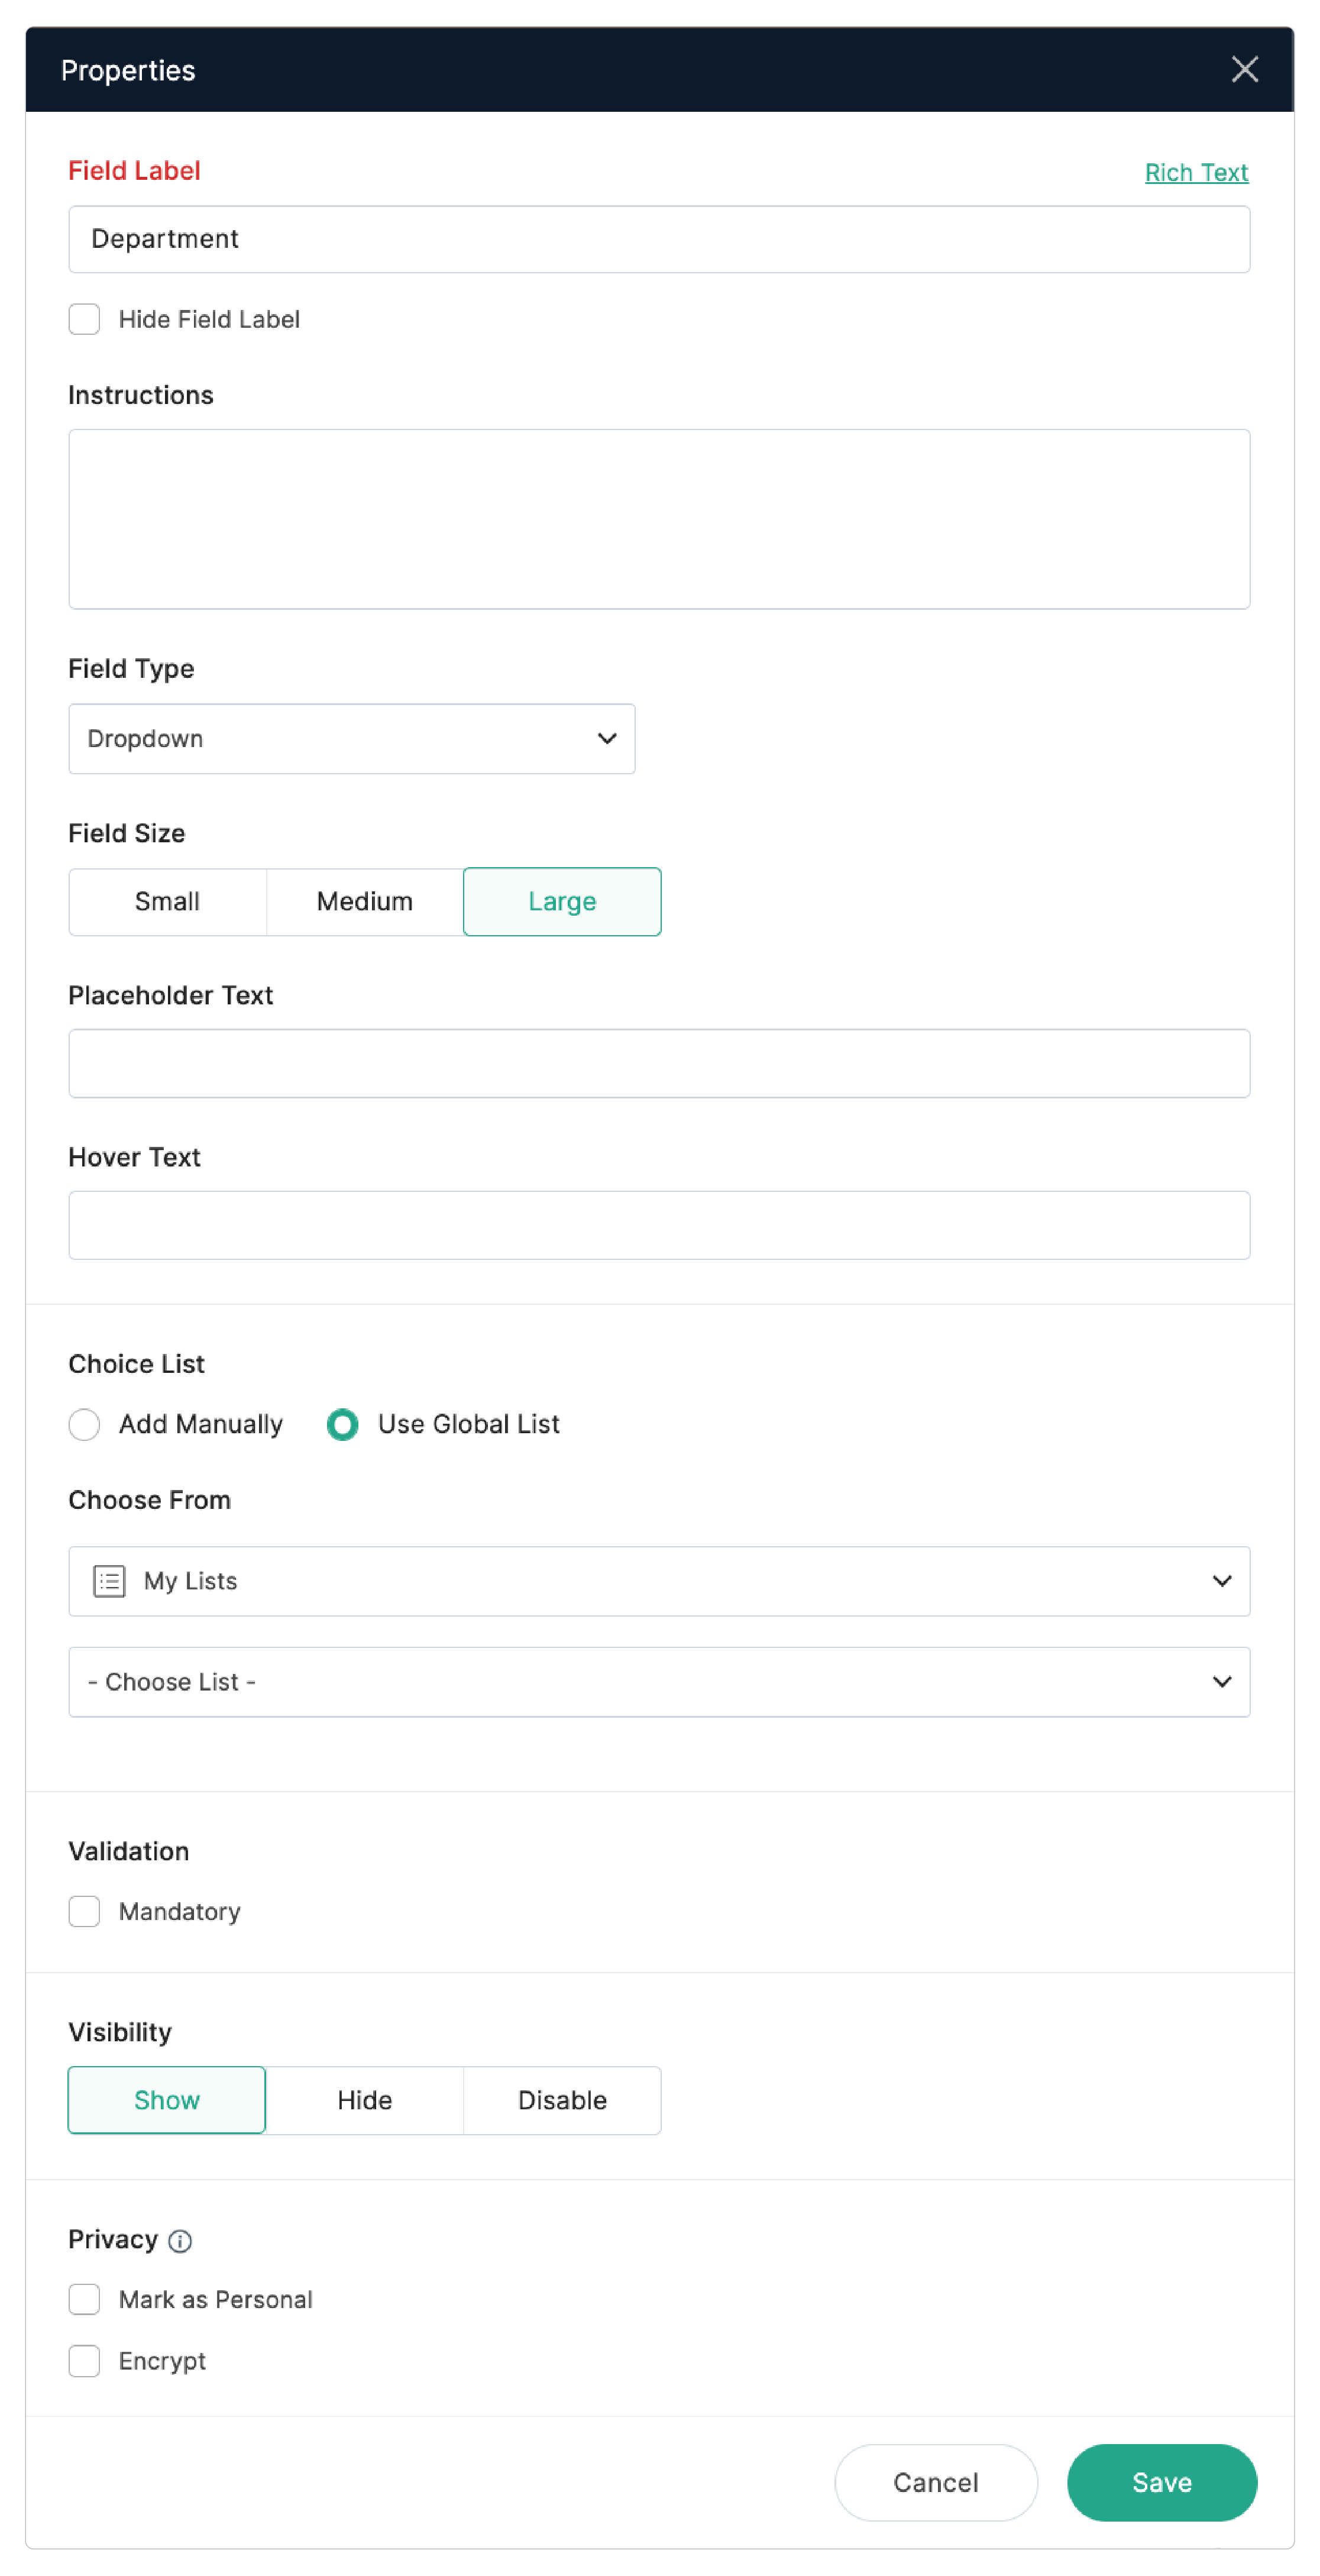Open the Rich Text editor link
The width and height of the screenshot is (1320, 2576).
point(1196,172)
